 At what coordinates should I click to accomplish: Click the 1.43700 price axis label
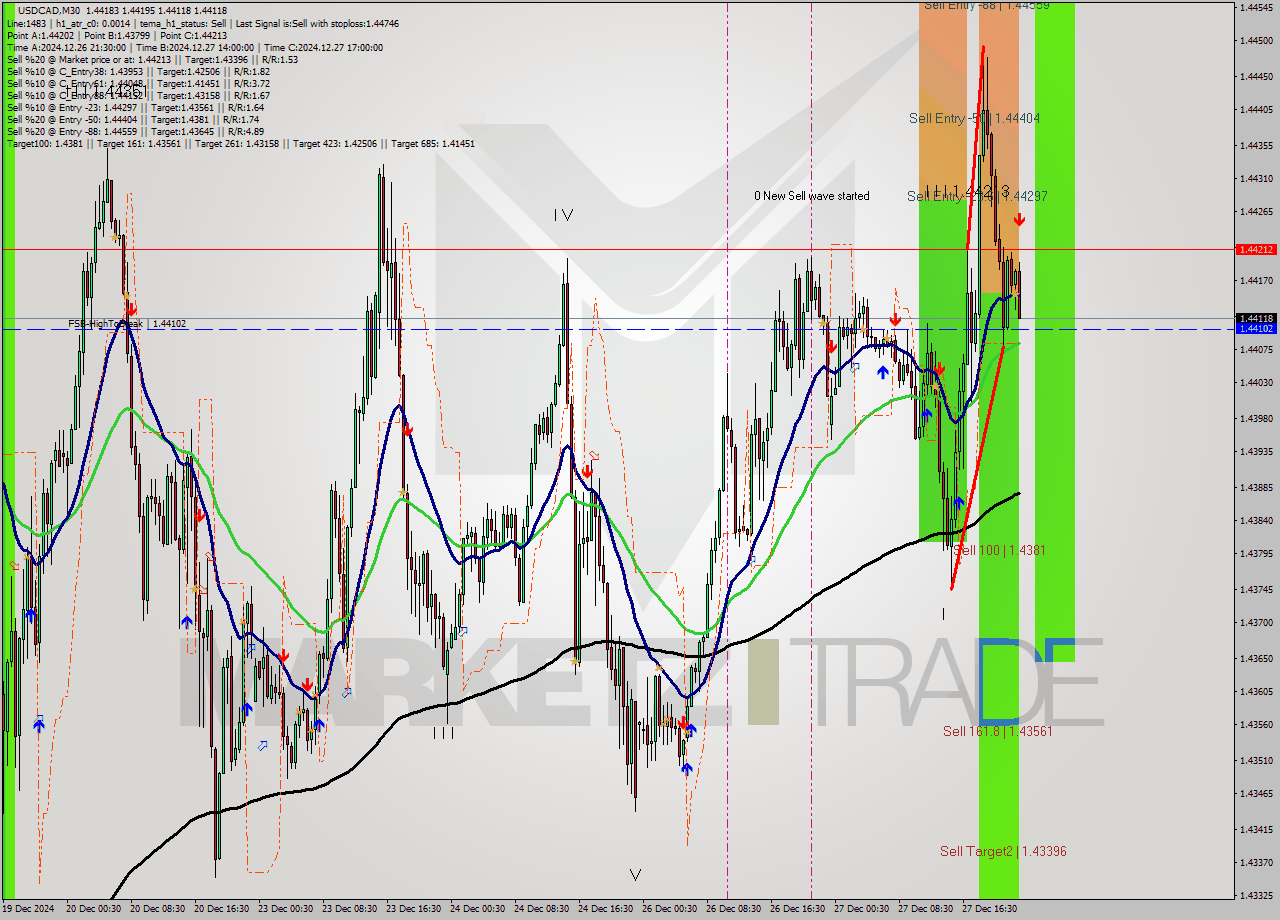point(1256,623)
